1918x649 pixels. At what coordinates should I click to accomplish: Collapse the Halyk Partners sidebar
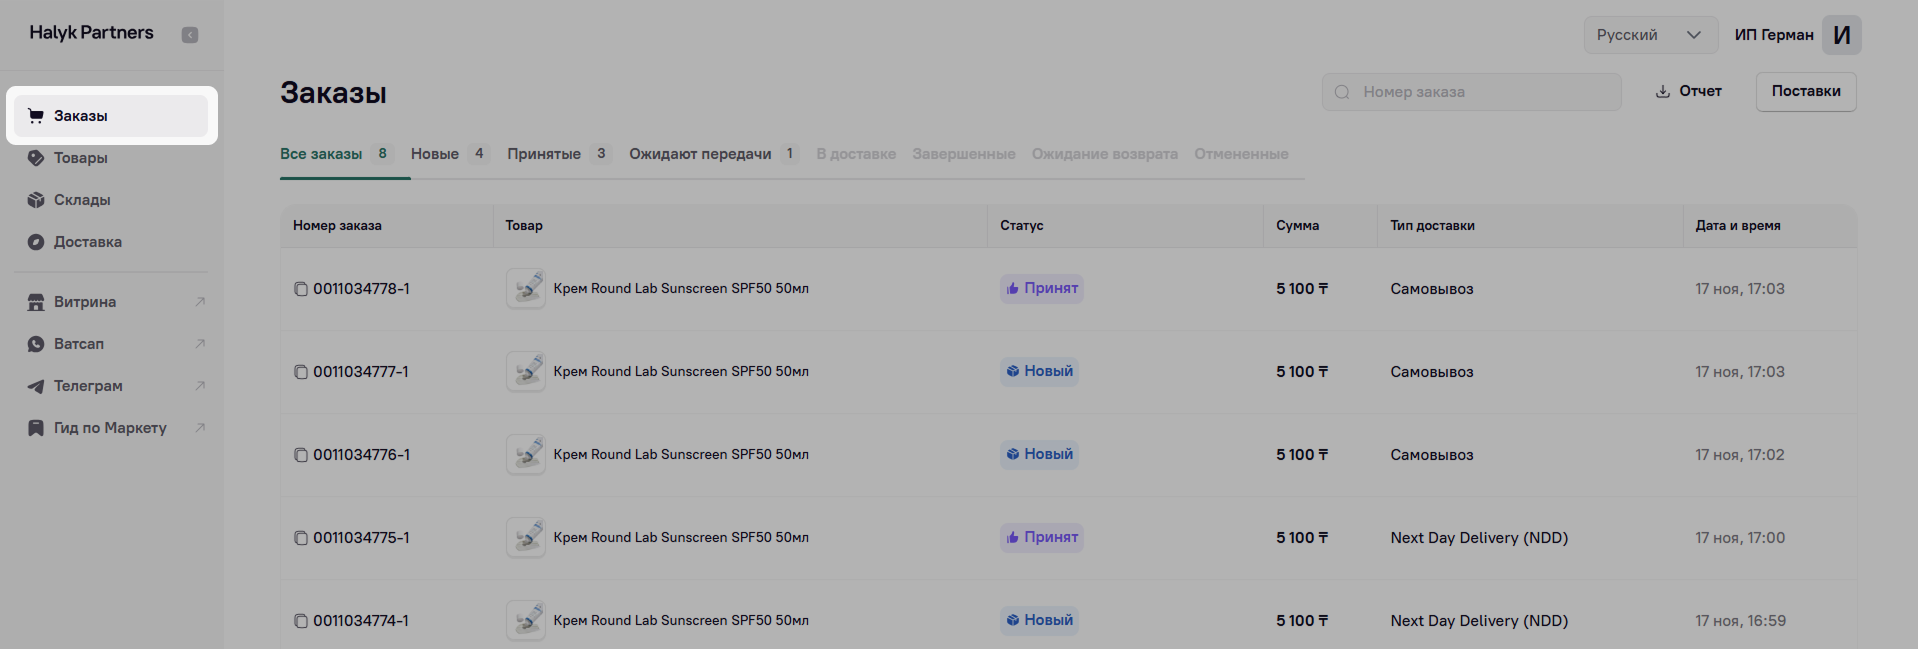pyautogui.click(x=189, y=35)
